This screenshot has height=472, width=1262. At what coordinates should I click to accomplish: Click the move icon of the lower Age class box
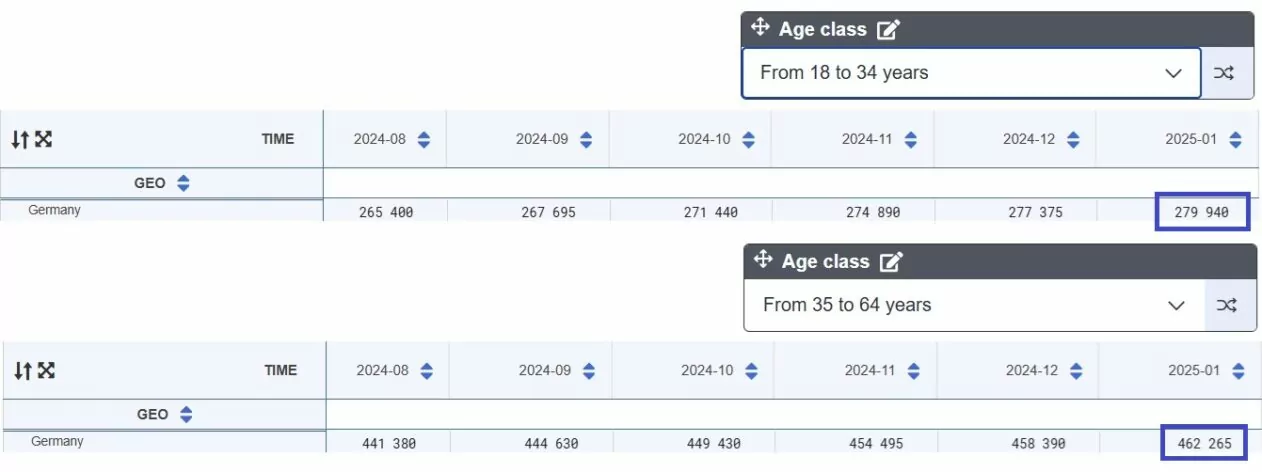tap(763, 260)
